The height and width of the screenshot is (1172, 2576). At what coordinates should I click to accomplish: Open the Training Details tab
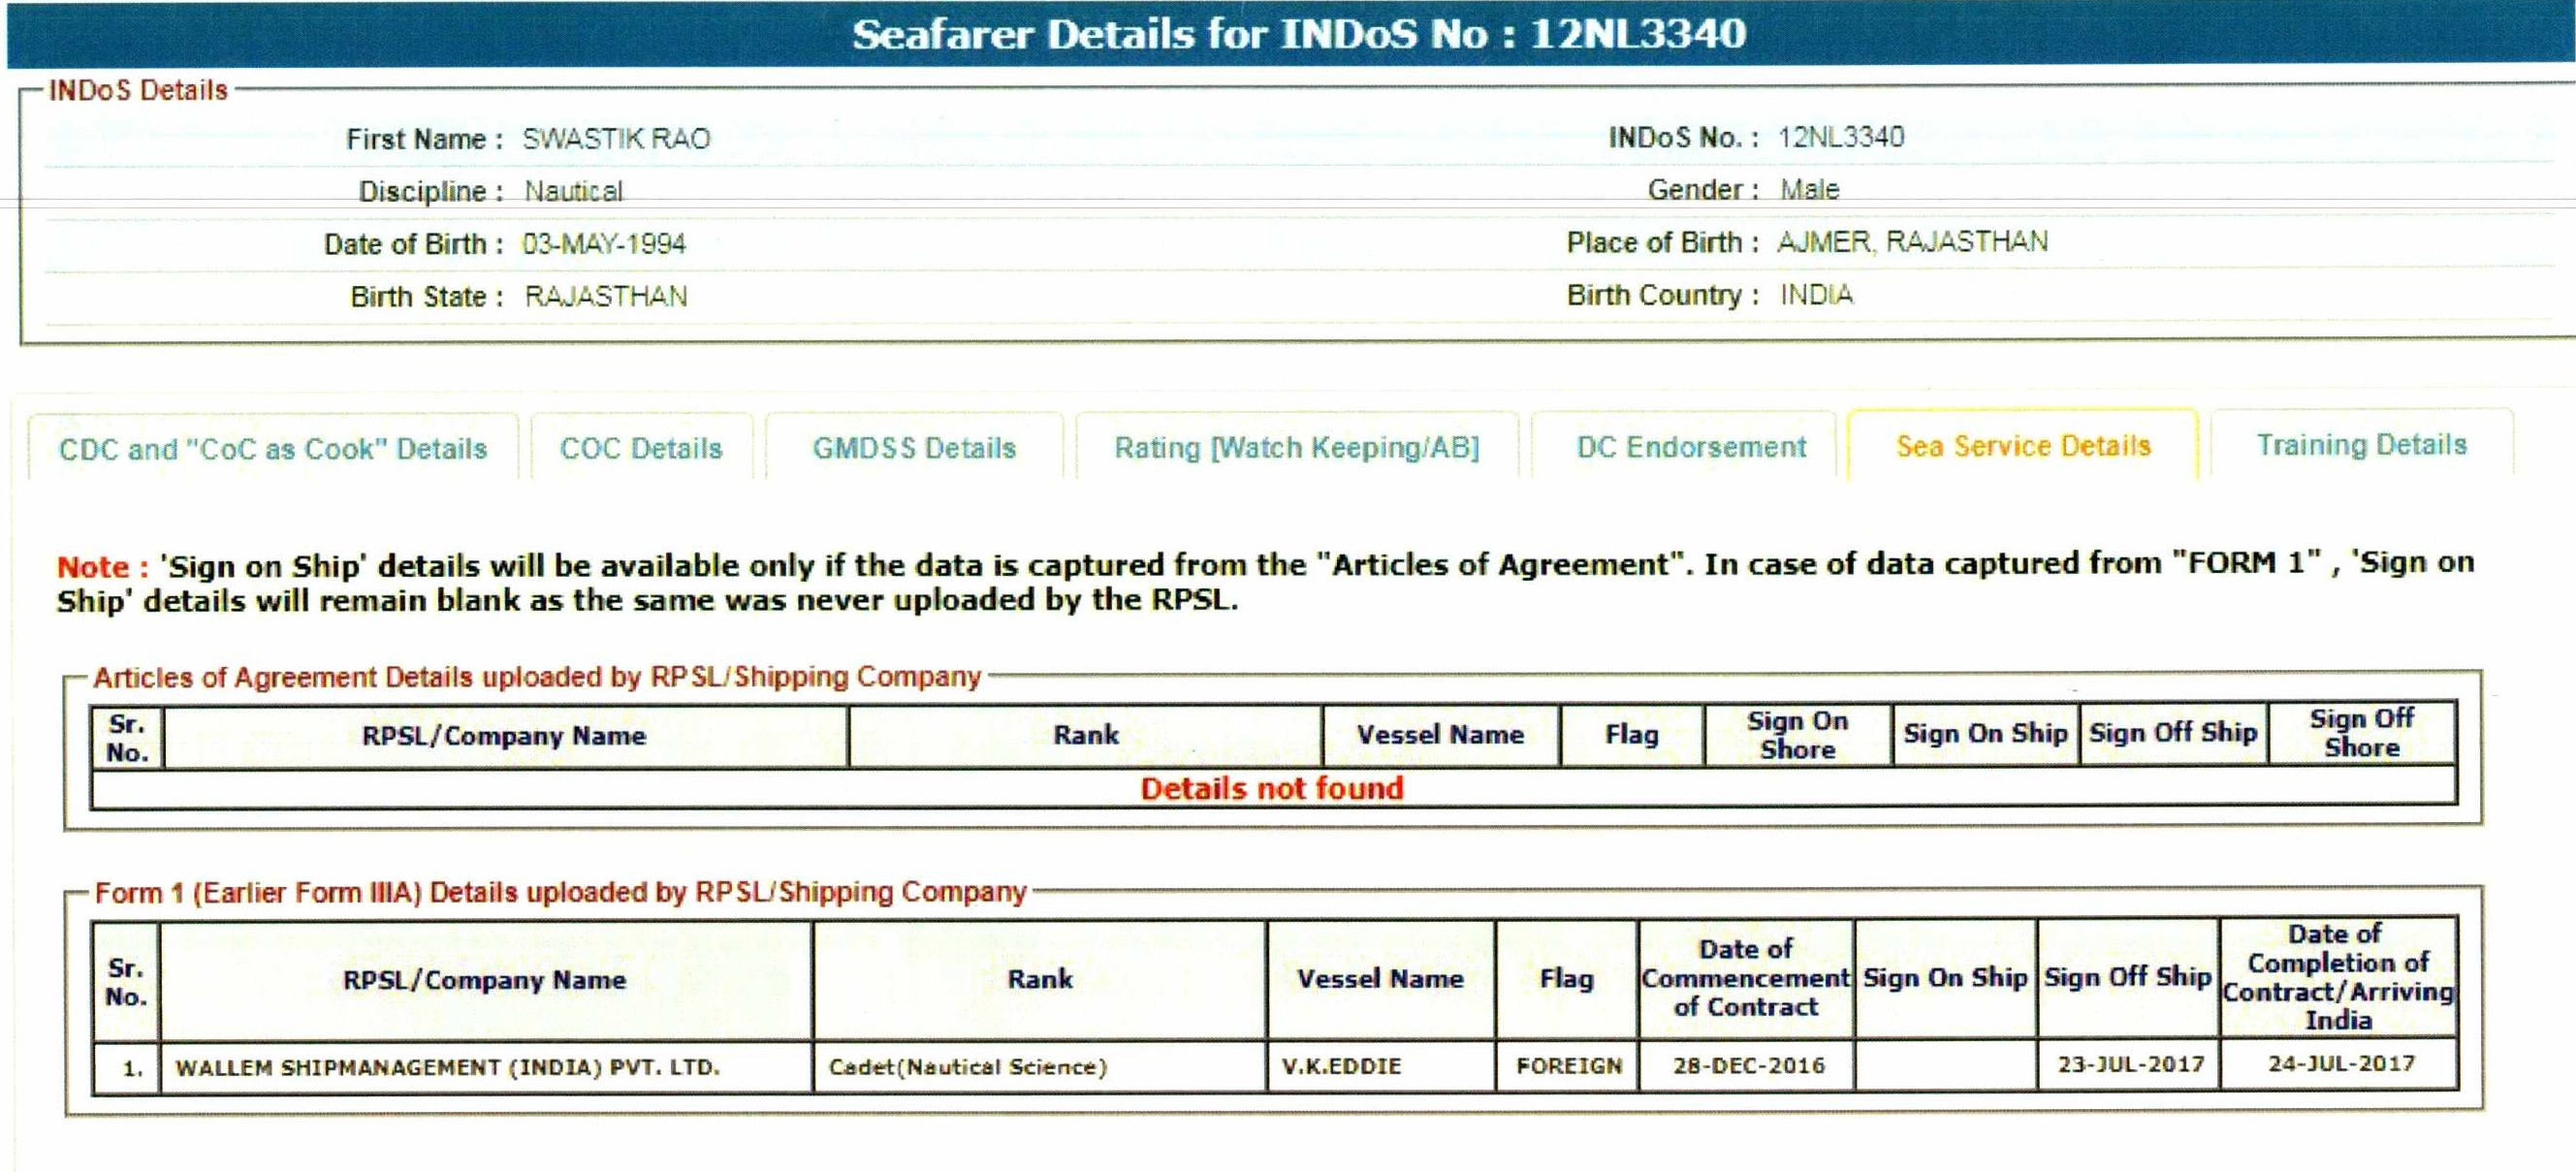pyautogui.click(x=2361, y=445)
